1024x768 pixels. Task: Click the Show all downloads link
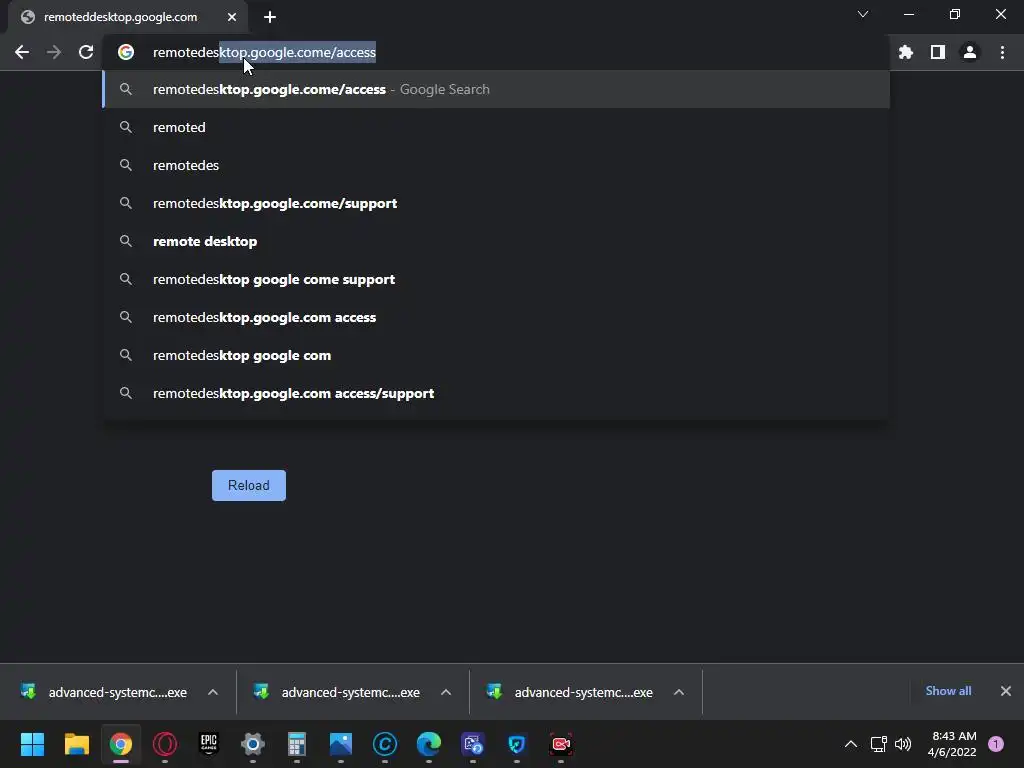pyautogui.click(x=948, y=691)
